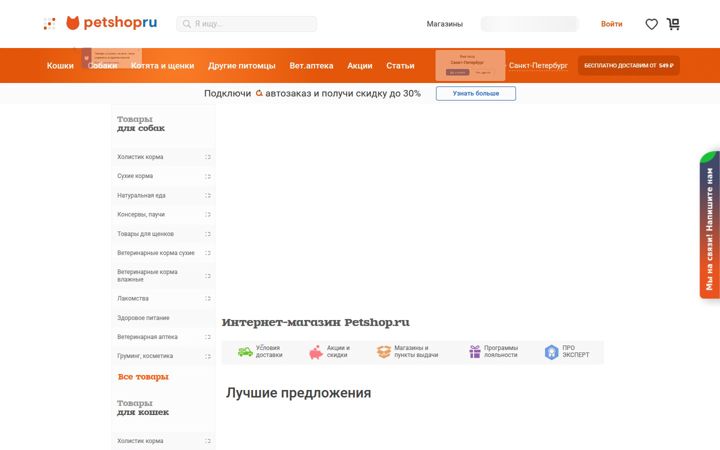This screenshot has height=450, width=720.
Task: Open the shopping cart icon
Action: click(x=673, y=24)
